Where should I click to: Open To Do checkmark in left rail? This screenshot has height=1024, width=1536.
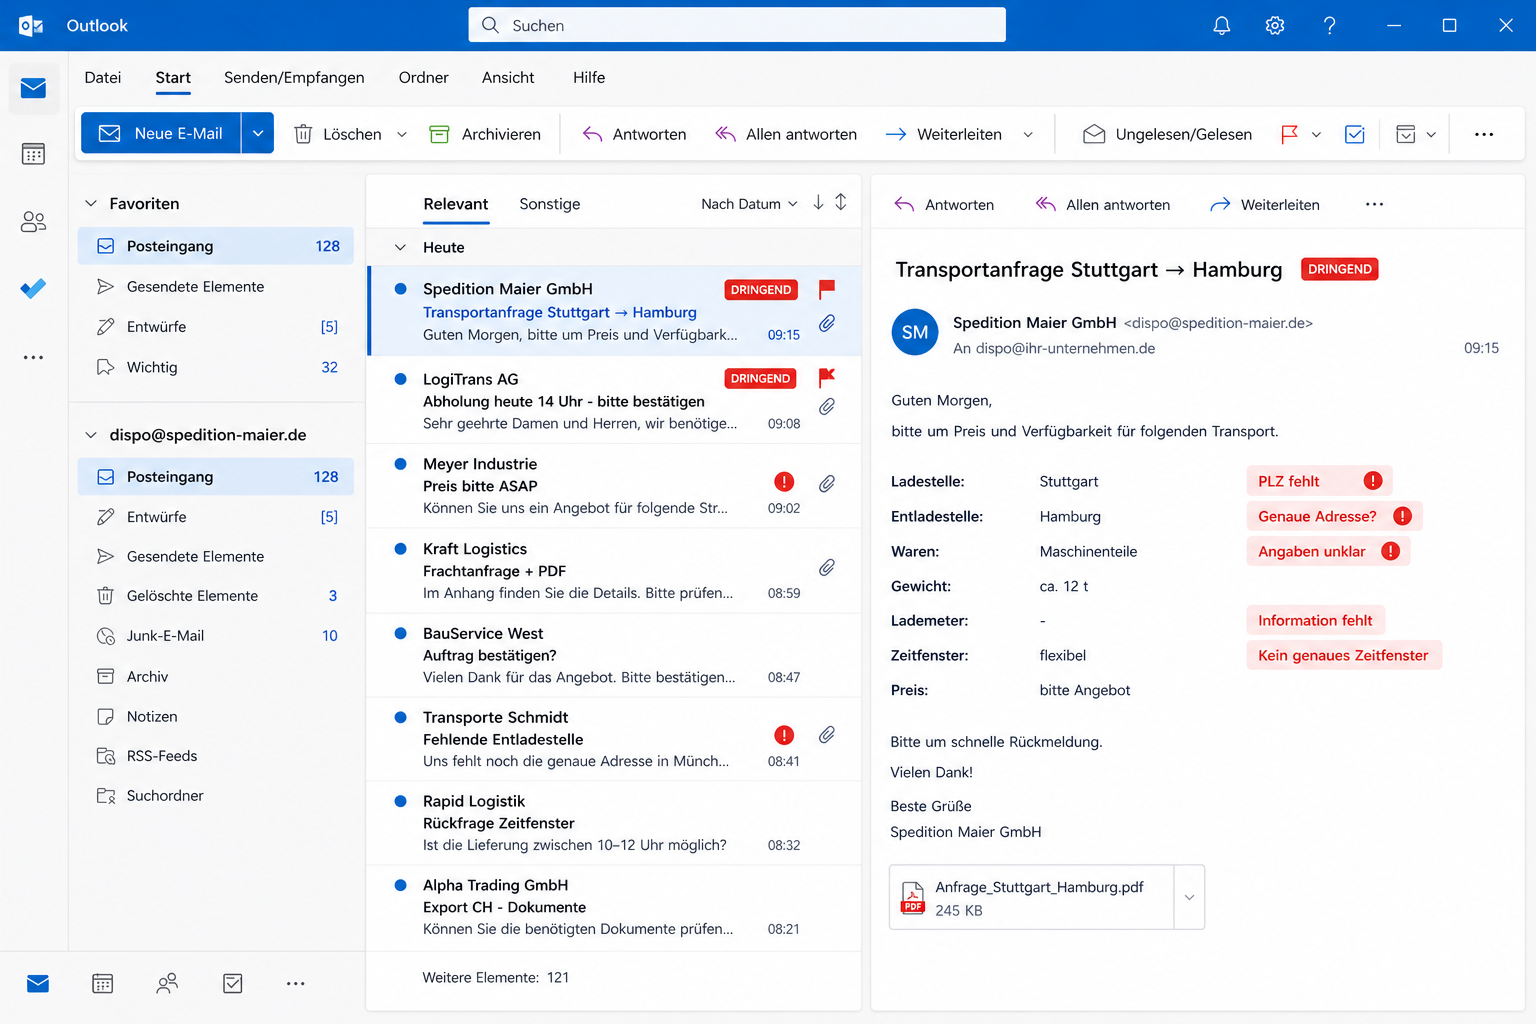pyautogui.click(x=33, y=289)
